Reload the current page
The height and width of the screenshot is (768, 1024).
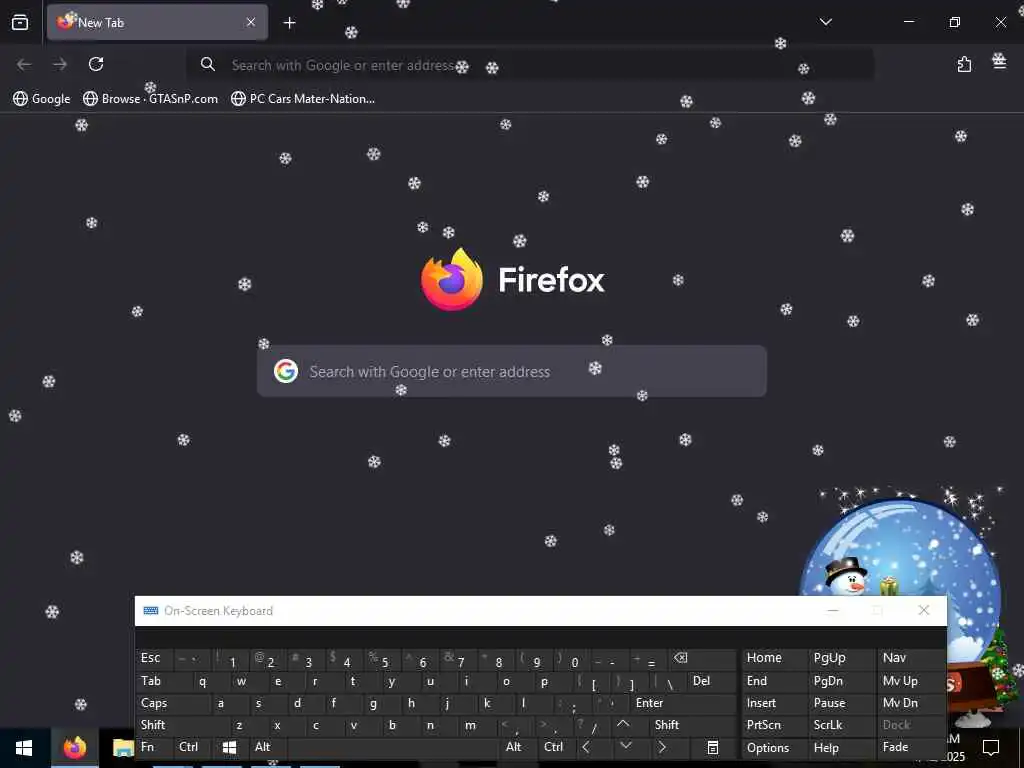(x=96, y=64)
